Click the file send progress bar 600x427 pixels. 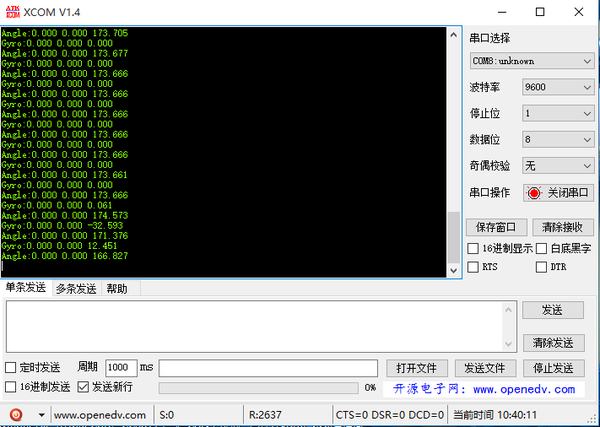pyautogui.click(x=259, y=388)
